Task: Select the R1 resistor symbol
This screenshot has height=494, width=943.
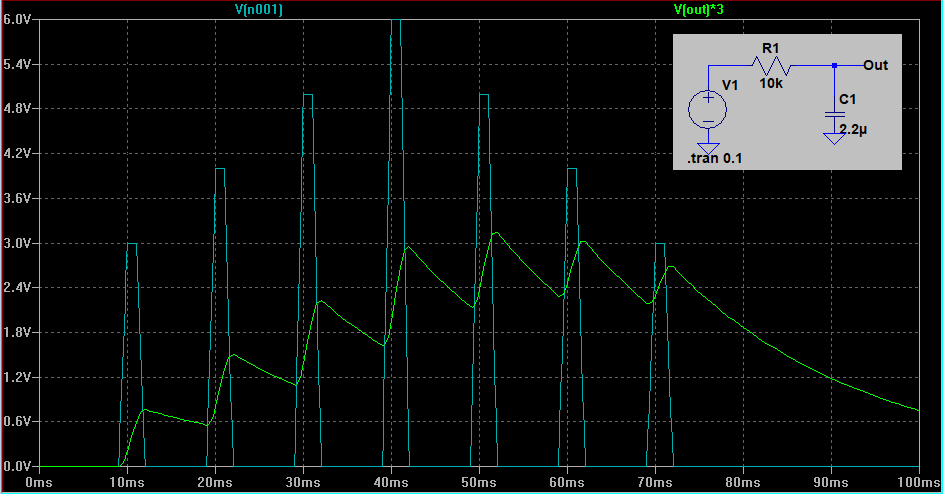Action: click(772, 65)
